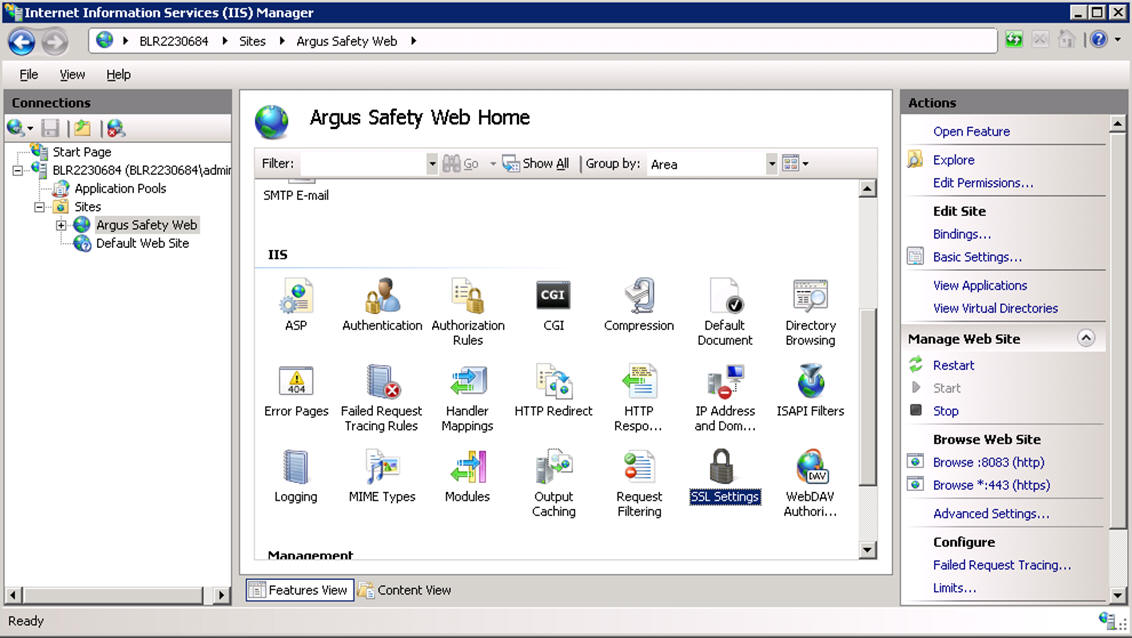Image resolution: width=1132 pixels, height=638 pixels.
Task: Collapse the Manage Web Site section
Action: point(1086,338)
